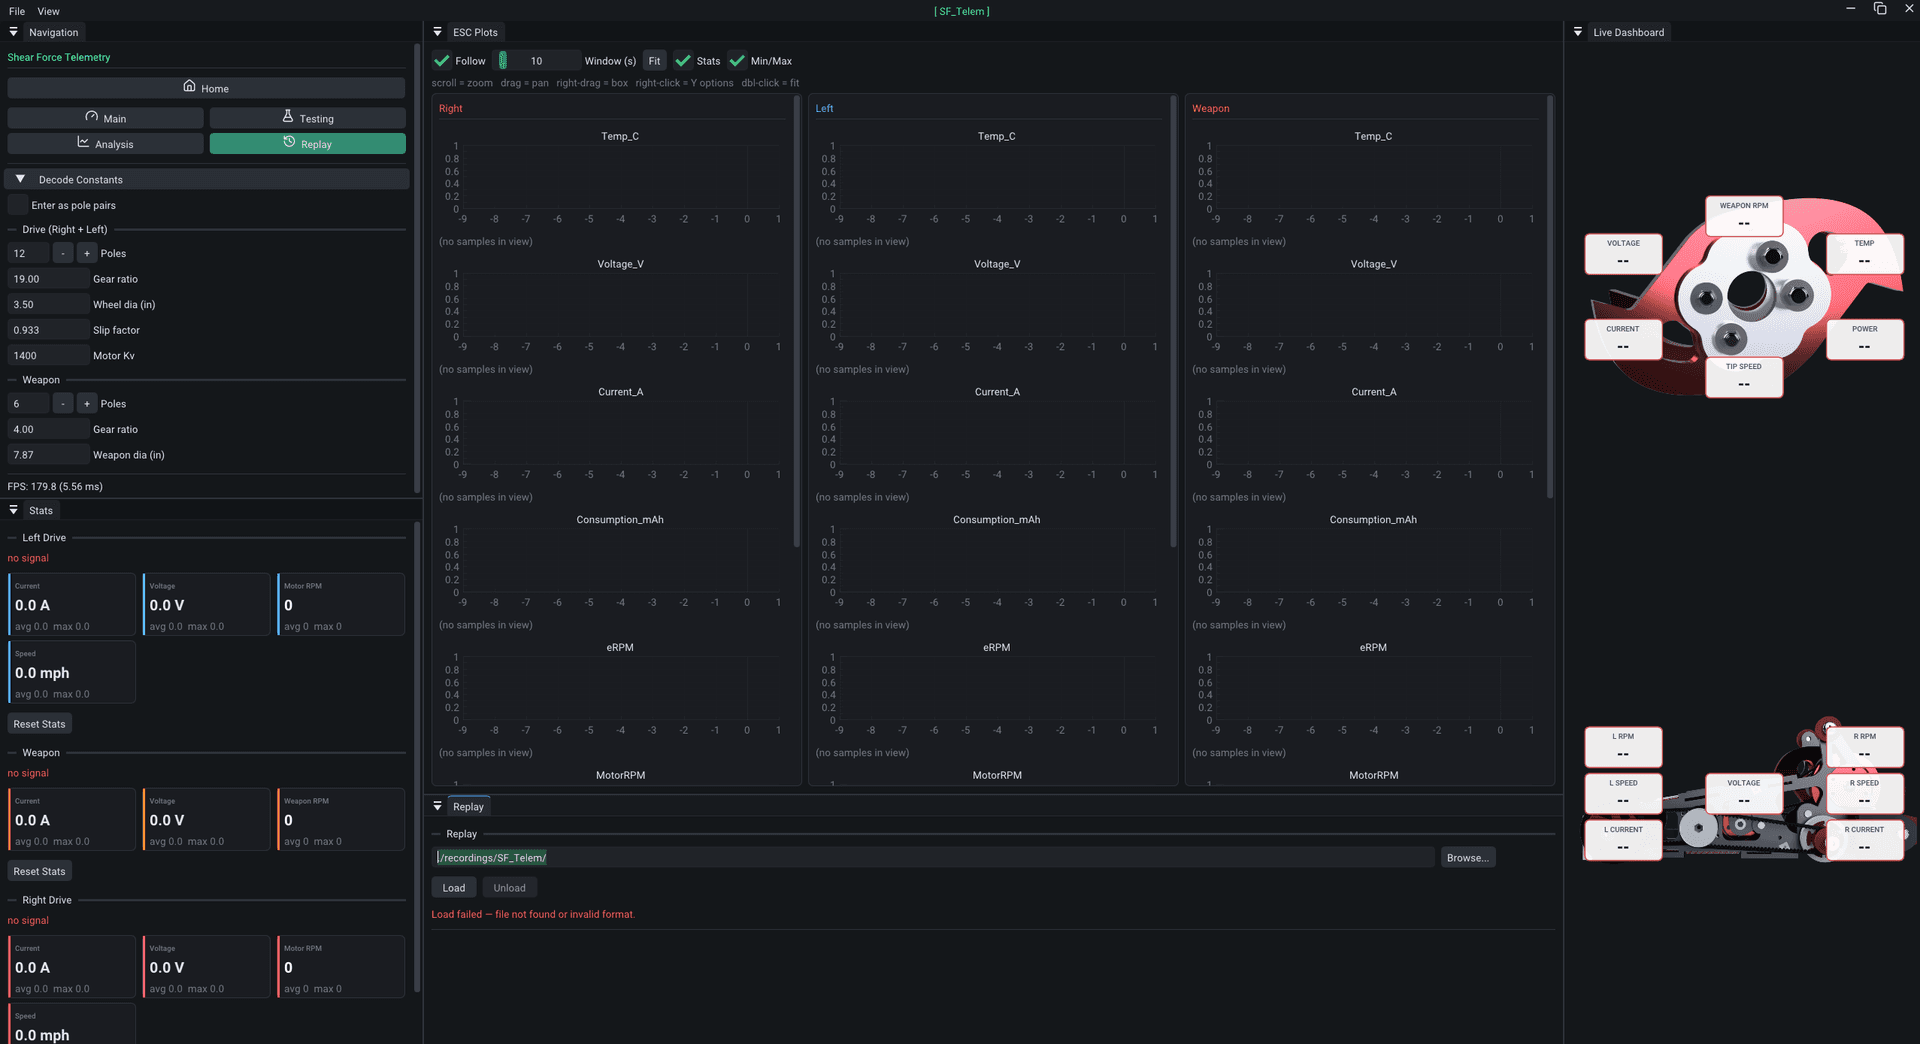Viewport: 1920px width, 1044px height.
Task: Enable Enter as pole pairs checkbox
Action: pyautogui.click(x=18, y=205)
